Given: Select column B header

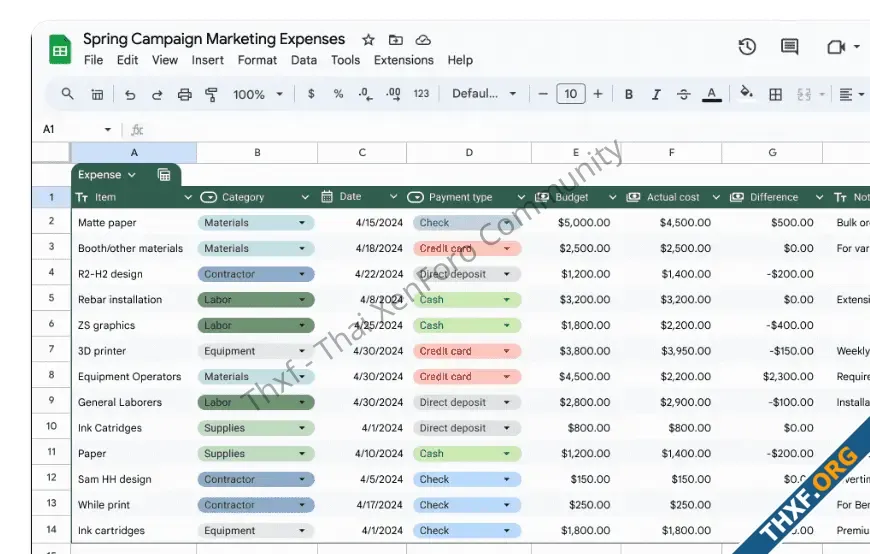Looking at the screenshot, I should pyautogui.click(x=257, y=152).
